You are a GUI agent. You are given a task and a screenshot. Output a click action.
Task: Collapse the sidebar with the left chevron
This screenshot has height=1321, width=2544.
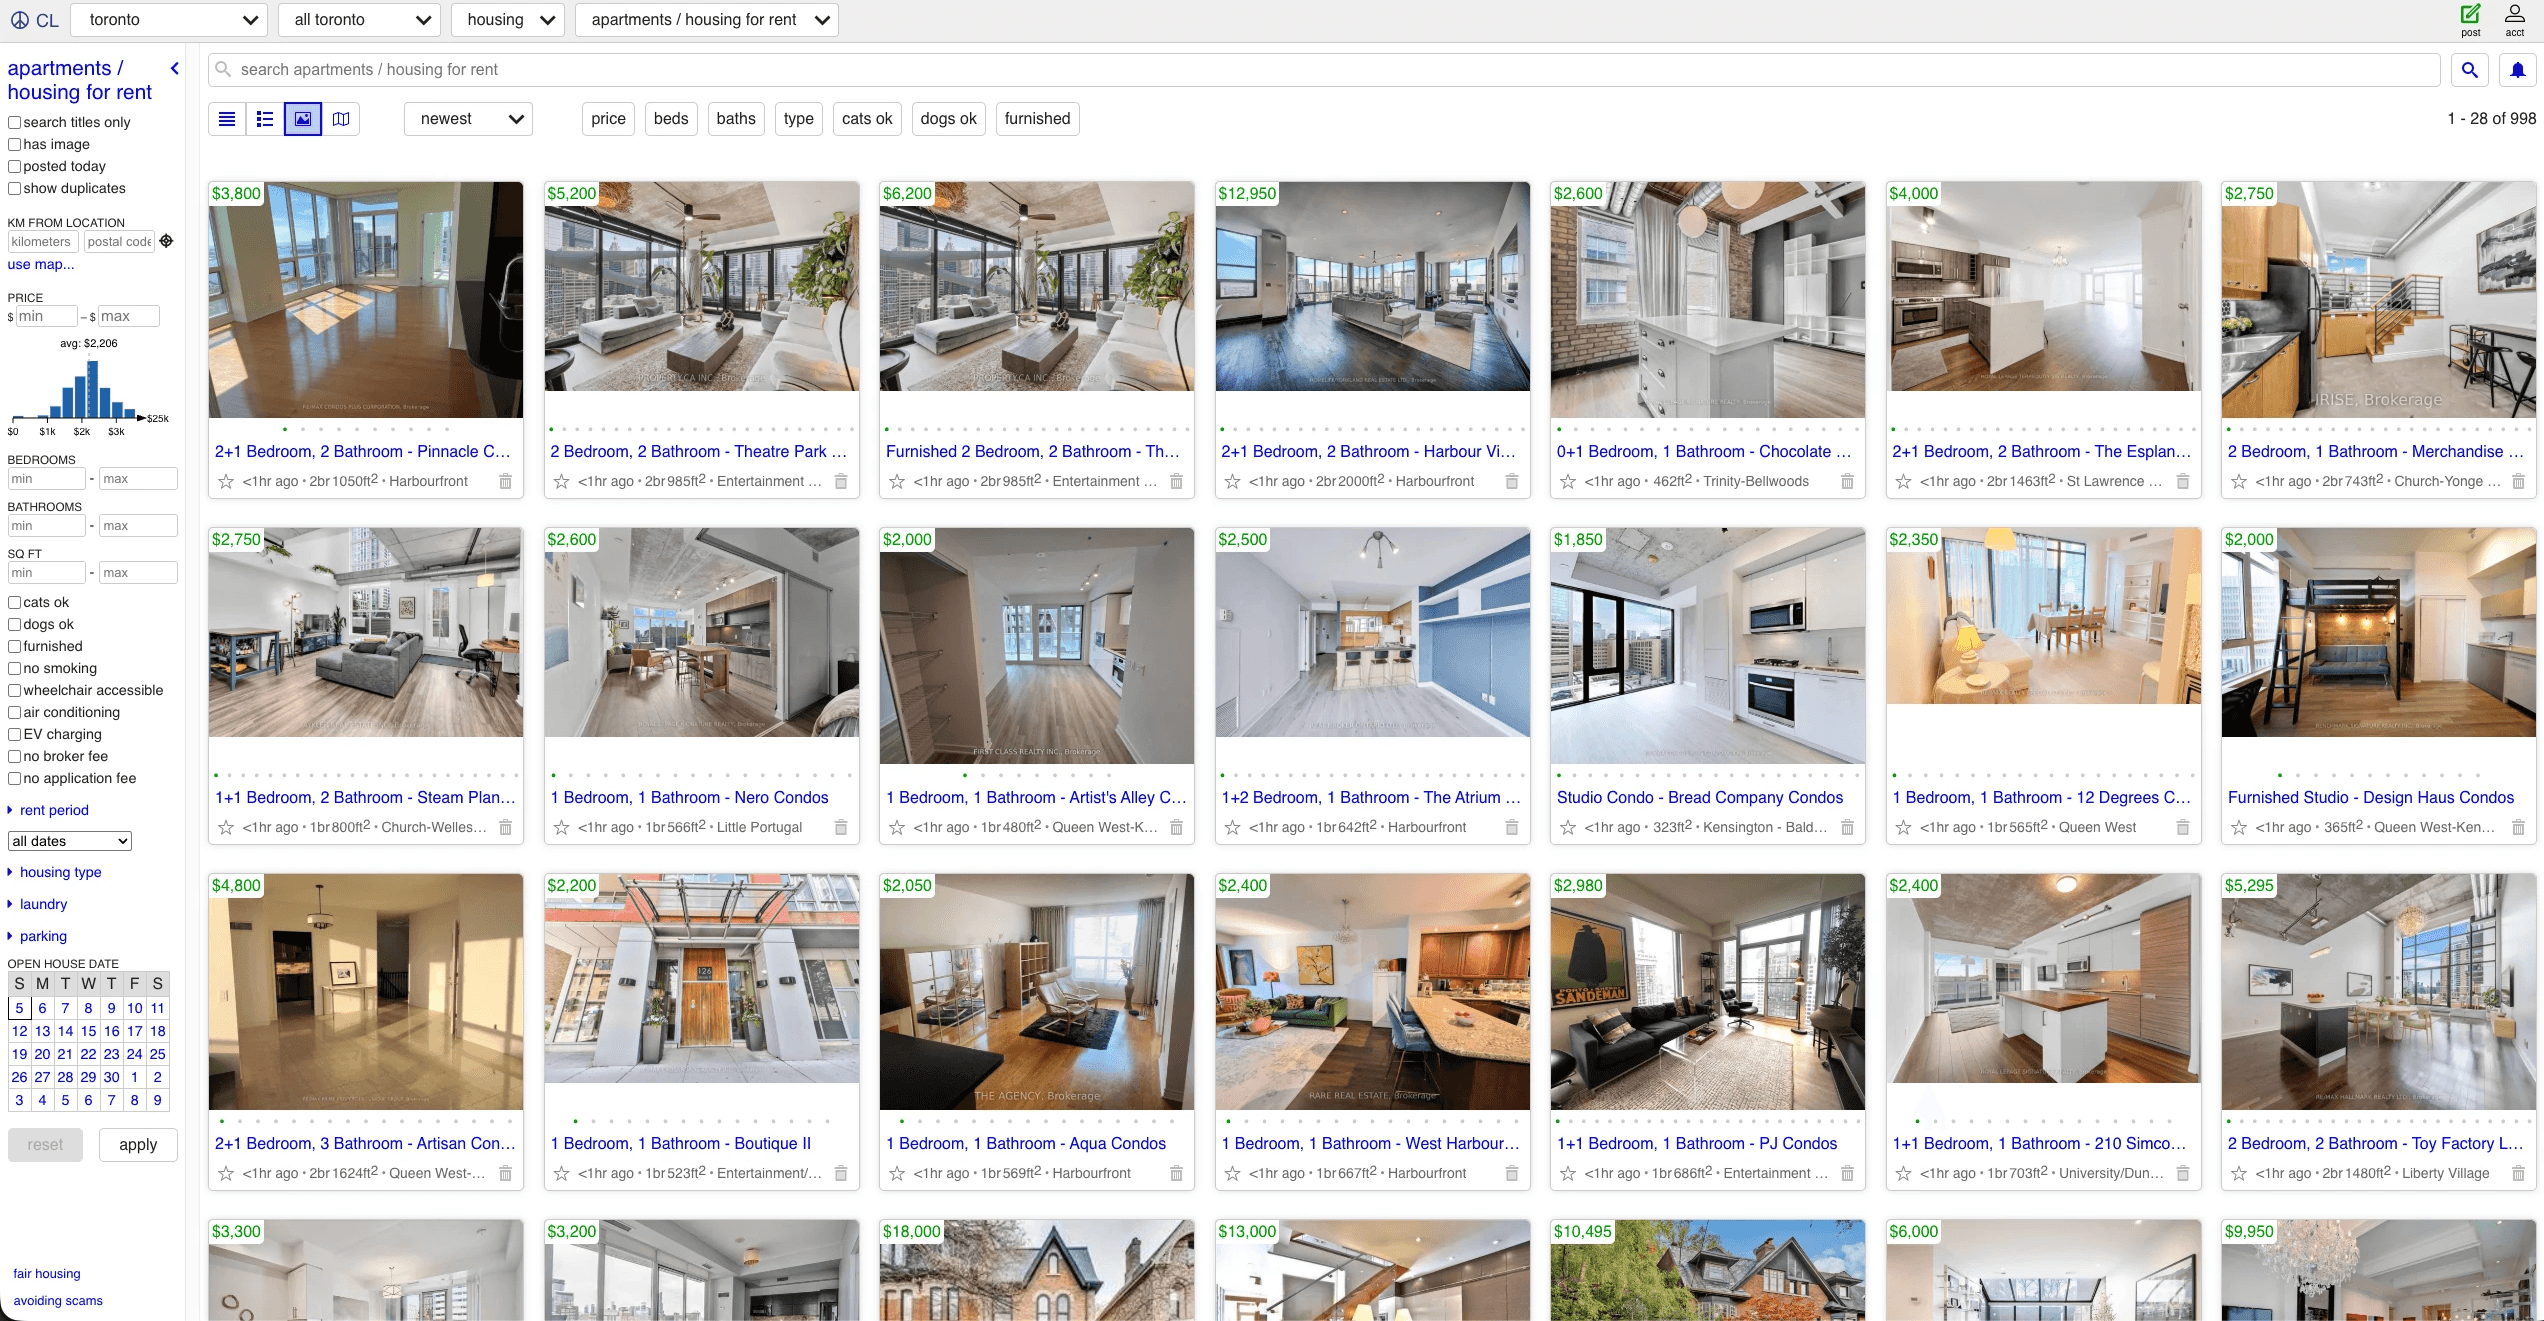(x=175, y=68)
